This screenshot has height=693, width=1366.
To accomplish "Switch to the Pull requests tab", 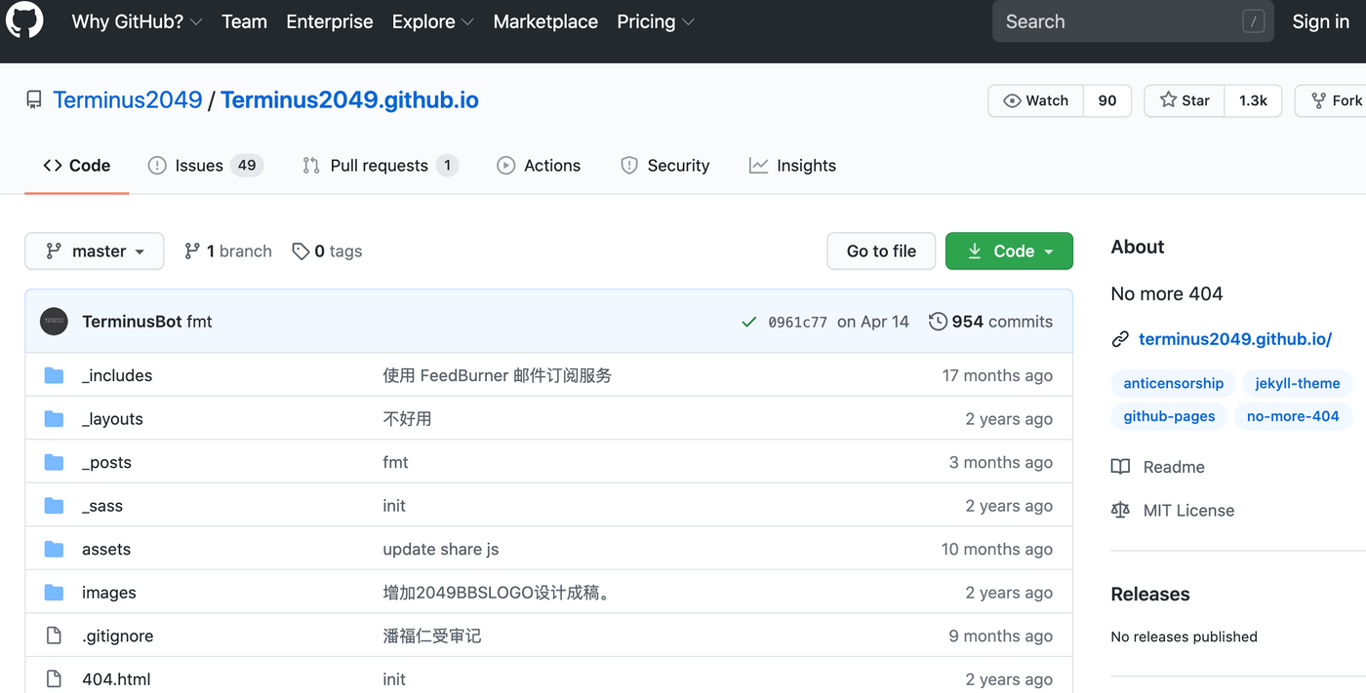I will tap(380, 166).
